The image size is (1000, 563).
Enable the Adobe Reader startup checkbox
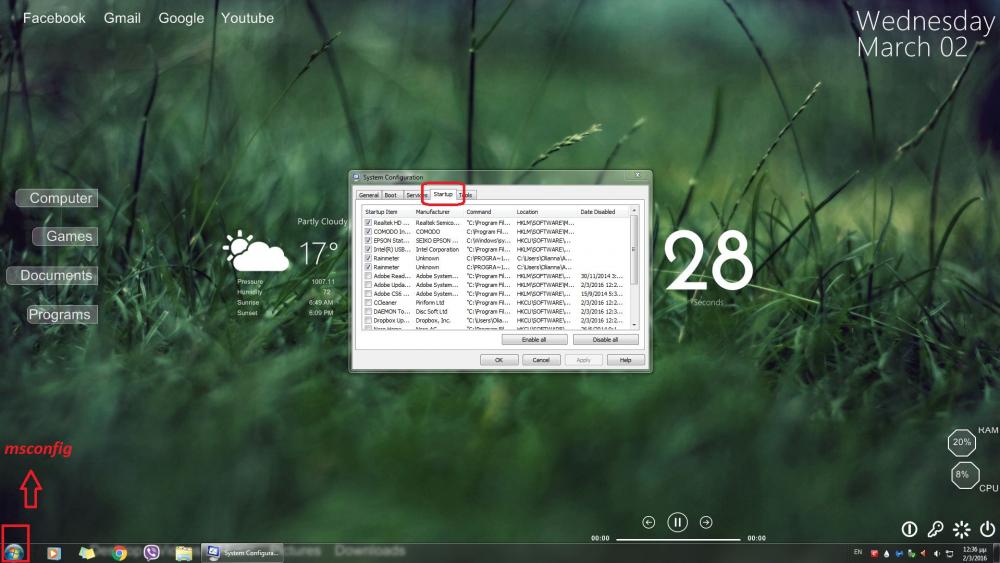tap(368, 276)
